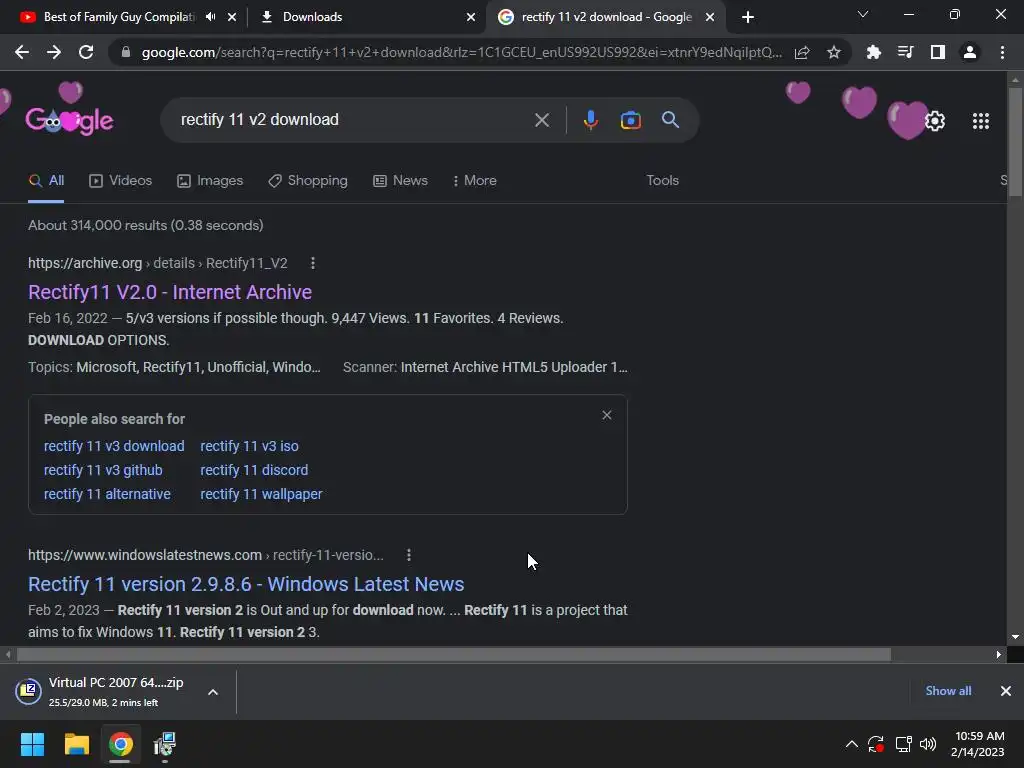Search for rectify 11 v3 download
This screenshot has height=768, width=1024.
pyautogui.click(x=114, y=446)
